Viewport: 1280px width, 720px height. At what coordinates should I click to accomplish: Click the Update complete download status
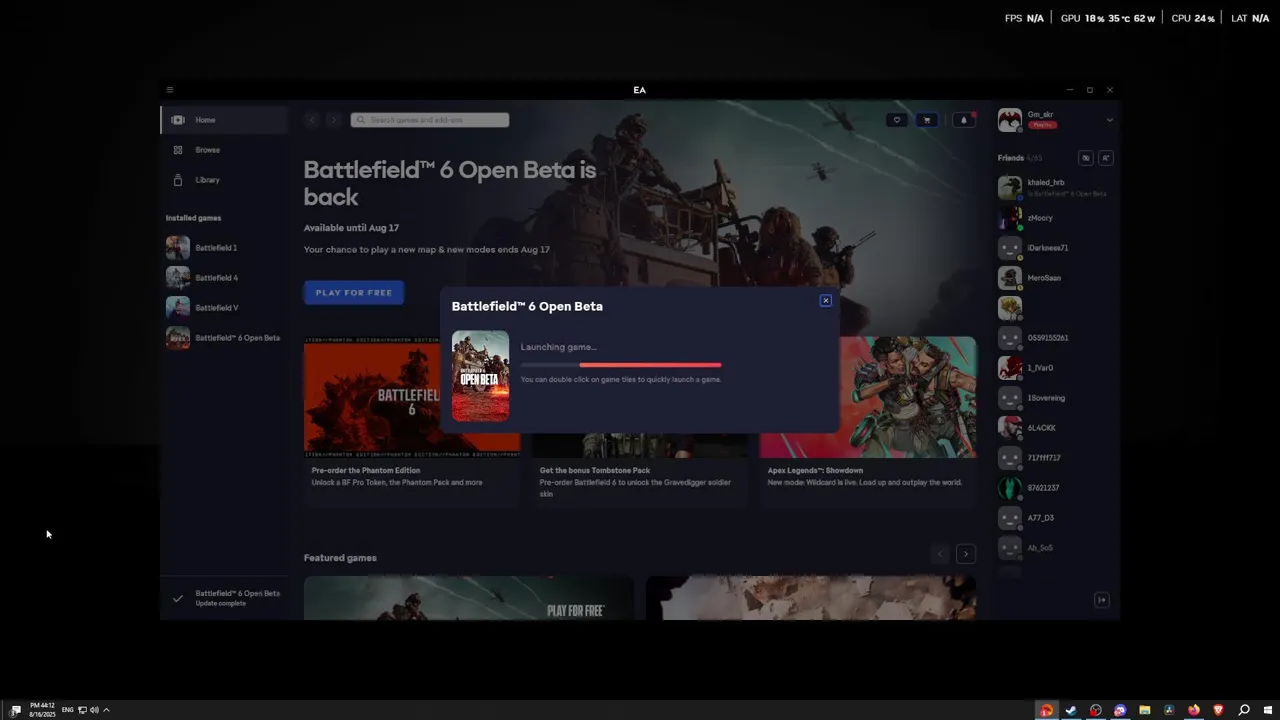tap(224, 598)
